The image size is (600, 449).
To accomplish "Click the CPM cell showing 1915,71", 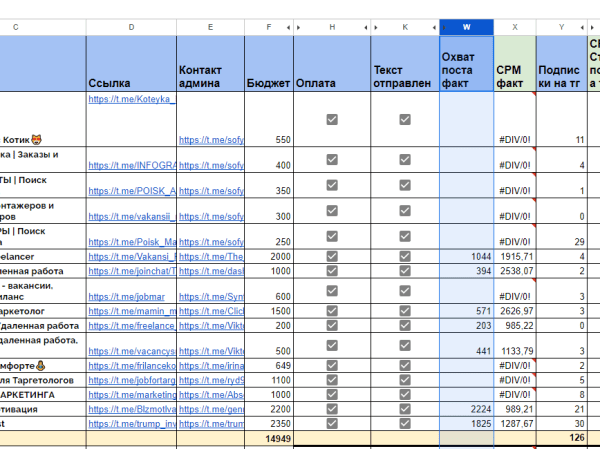I will click(514, 257).
